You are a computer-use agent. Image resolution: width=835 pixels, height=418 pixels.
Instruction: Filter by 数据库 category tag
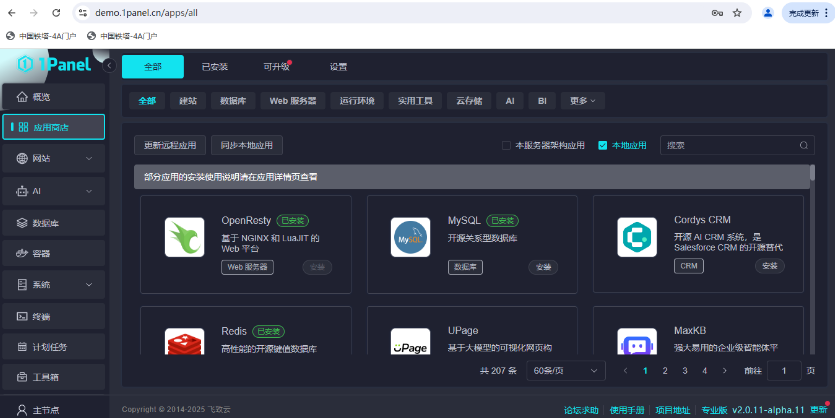(233, 101)
